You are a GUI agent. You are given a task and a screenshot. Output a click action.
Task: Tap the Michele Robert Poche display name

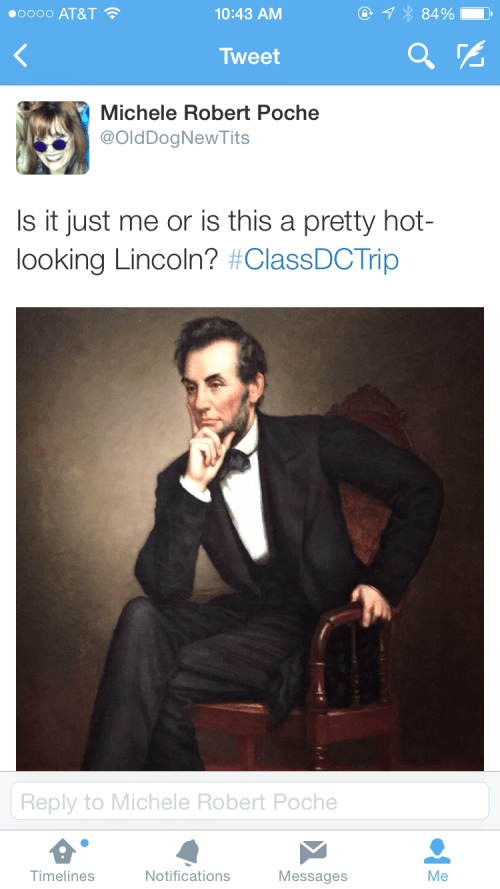210,113
